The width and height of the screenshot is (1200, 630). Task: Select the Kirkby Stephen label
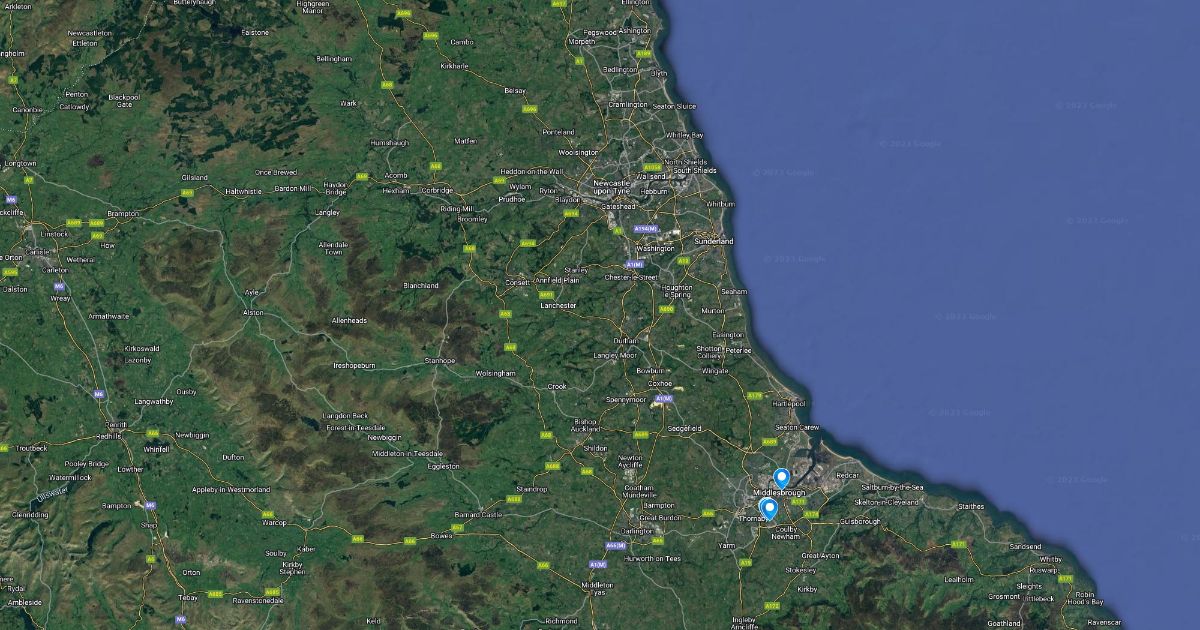(x=292, y=568)
